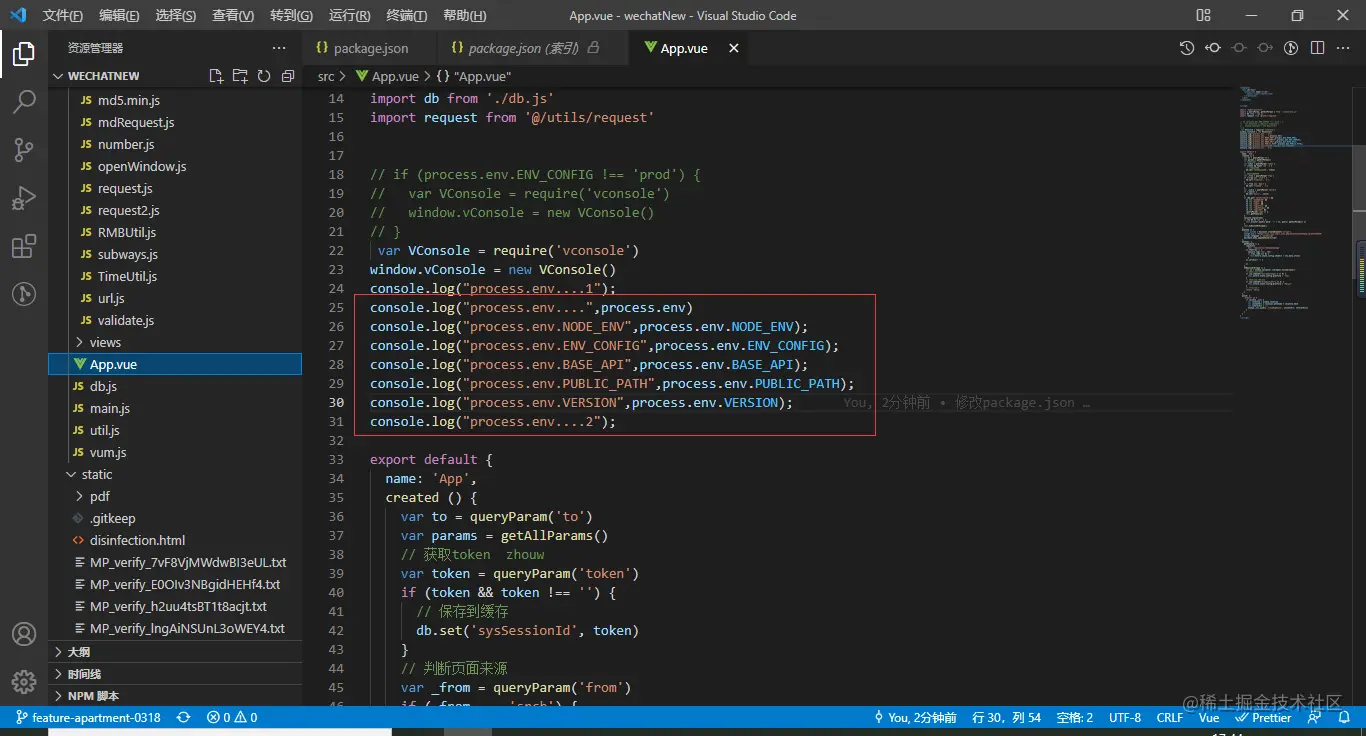Open the Extensions view
This screenshot has height=736, width=1366.
[24, 246]
